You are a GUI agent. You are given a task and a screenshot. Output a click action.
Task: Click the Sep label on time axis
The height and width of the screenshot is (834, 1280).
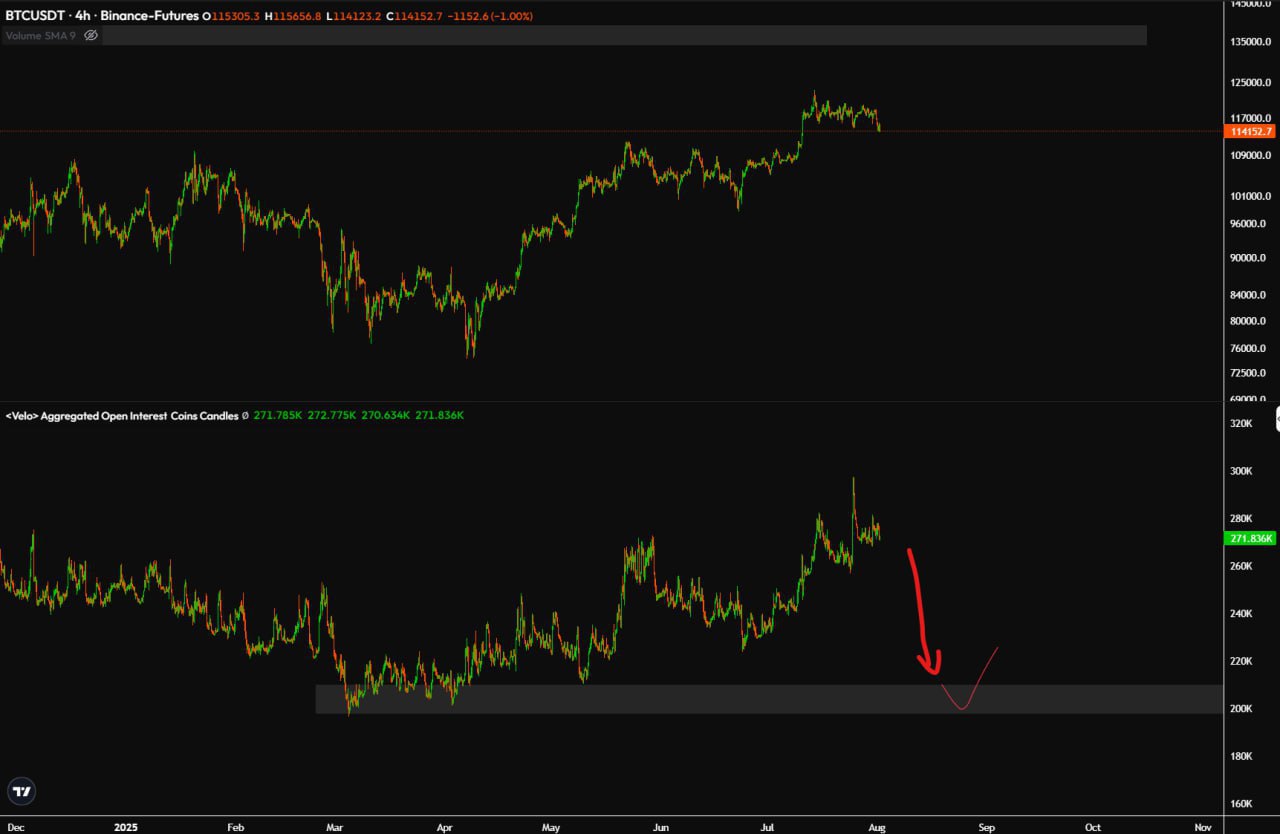[x=986, y=827]
